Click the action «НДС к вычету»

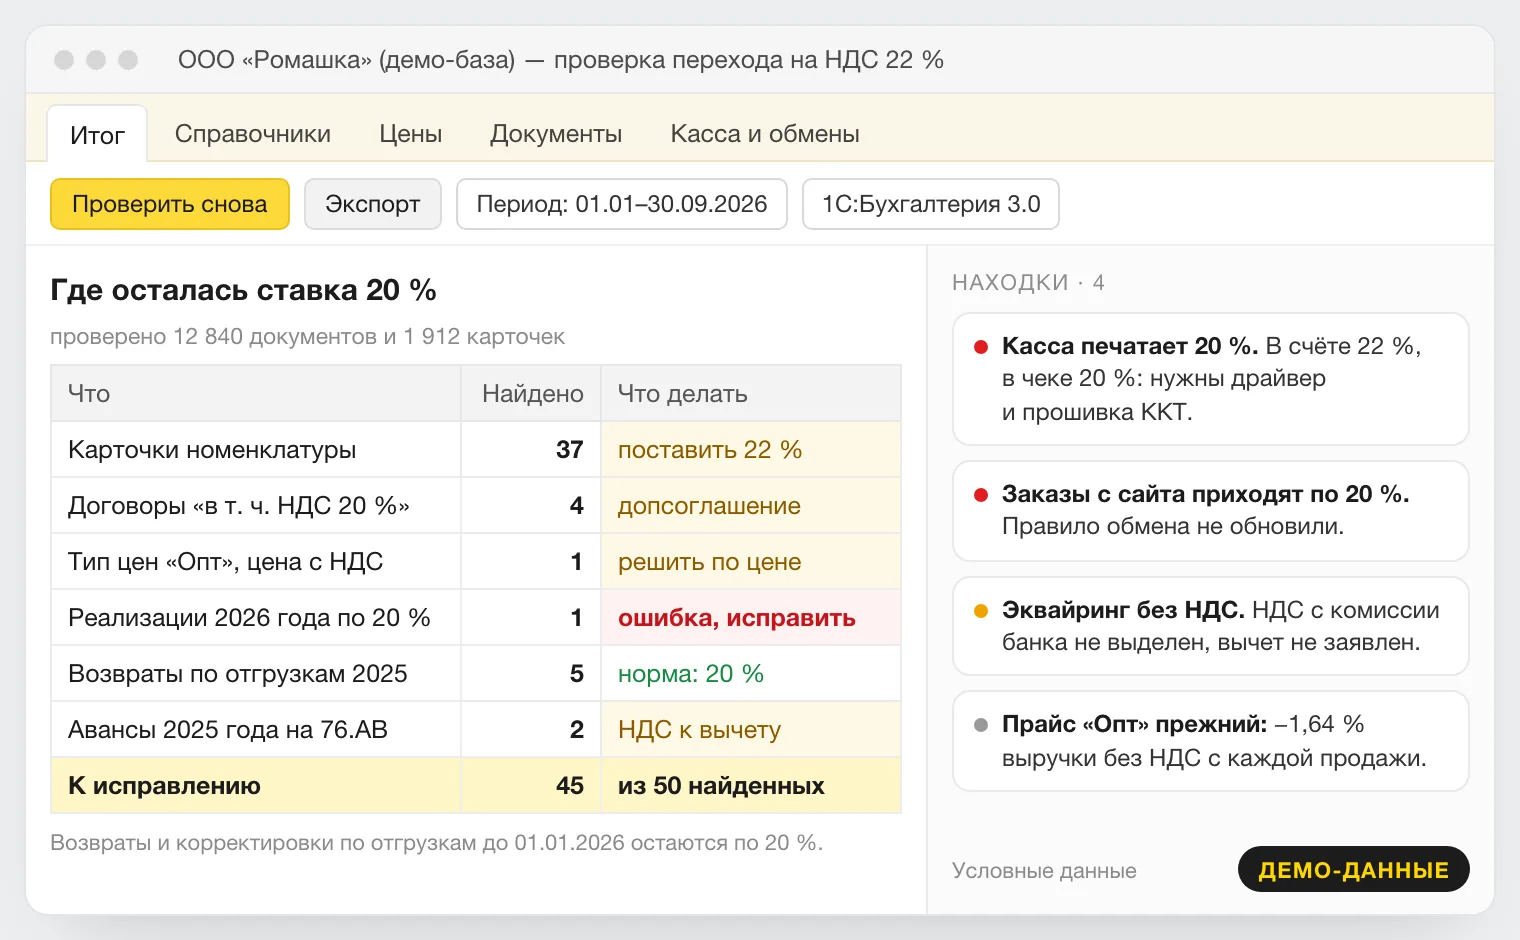tap(699, 730)
